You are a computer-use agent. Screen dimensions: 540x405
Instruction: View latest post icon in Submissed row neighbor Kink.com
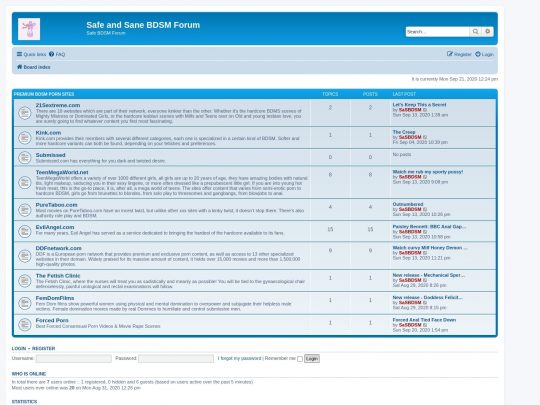425,137
